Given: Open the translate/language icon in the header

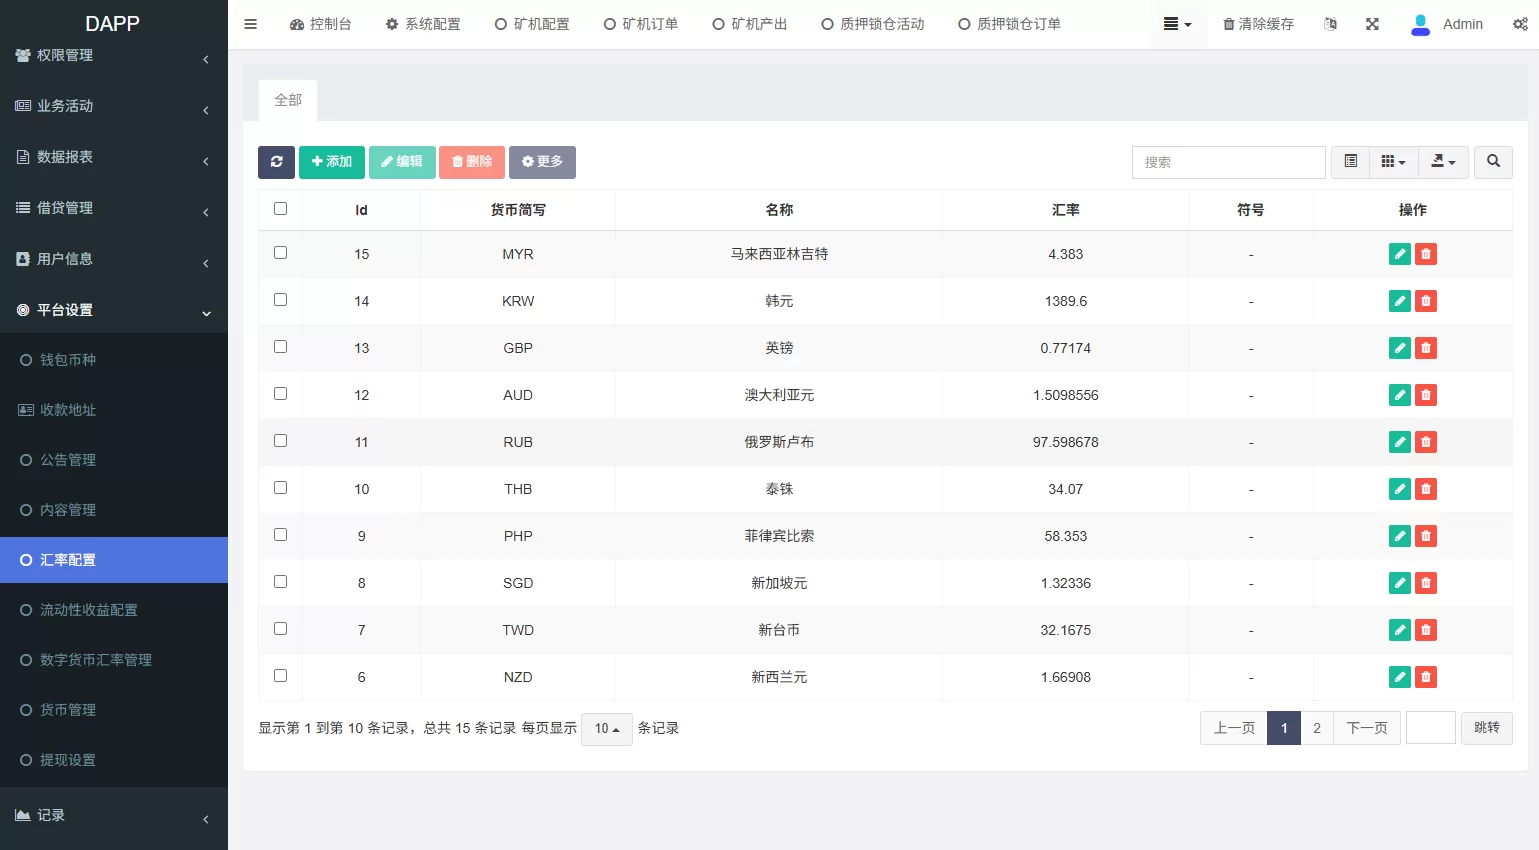Looking at the screenshot, I should pos(1330,23).
